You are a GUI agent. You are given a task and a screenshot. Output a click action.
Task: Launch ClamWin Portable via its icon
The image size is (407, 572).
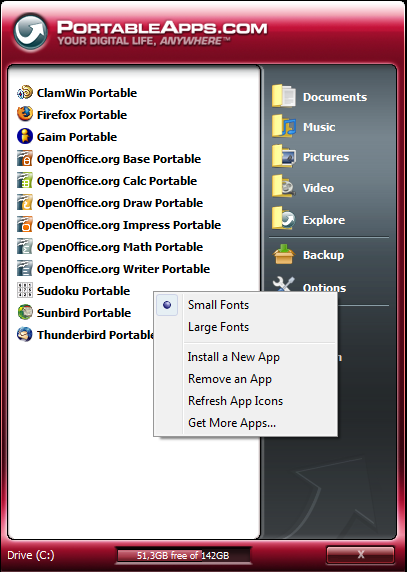coord(25,93)
